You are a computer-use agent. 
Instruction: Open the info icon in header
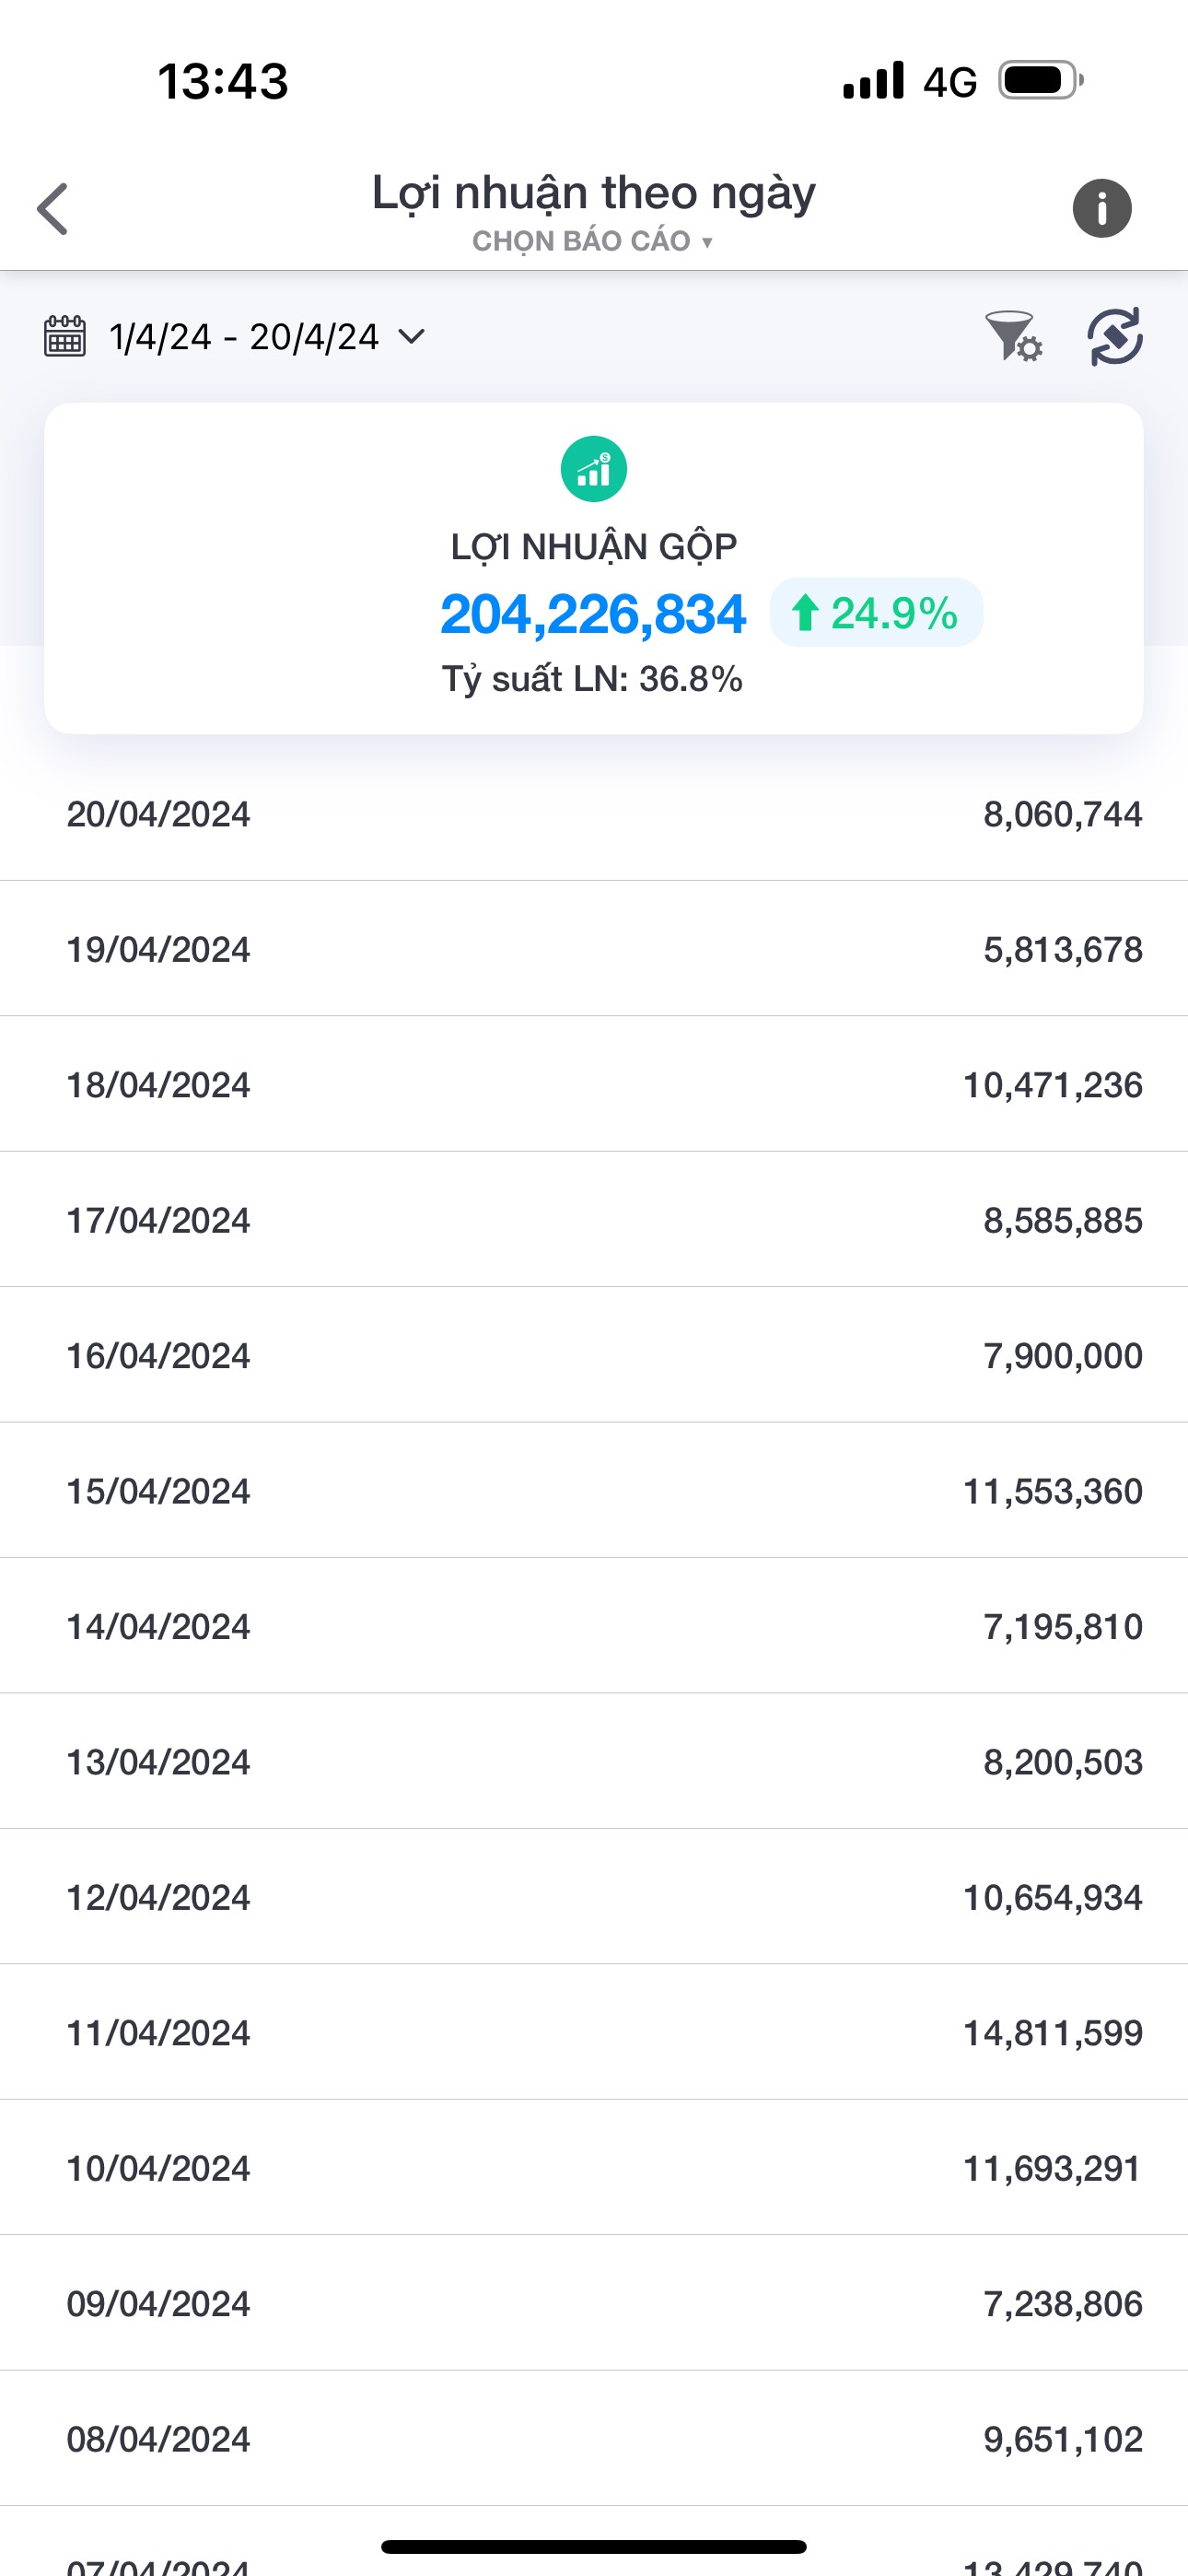coord(1102,208)
